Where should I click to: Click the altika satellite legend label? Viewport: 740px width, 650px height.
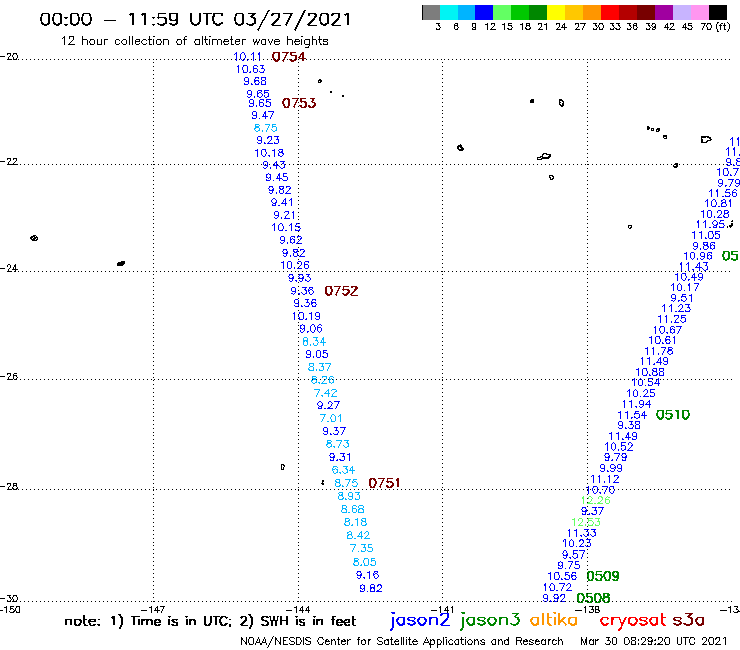(x=553, y=619)
